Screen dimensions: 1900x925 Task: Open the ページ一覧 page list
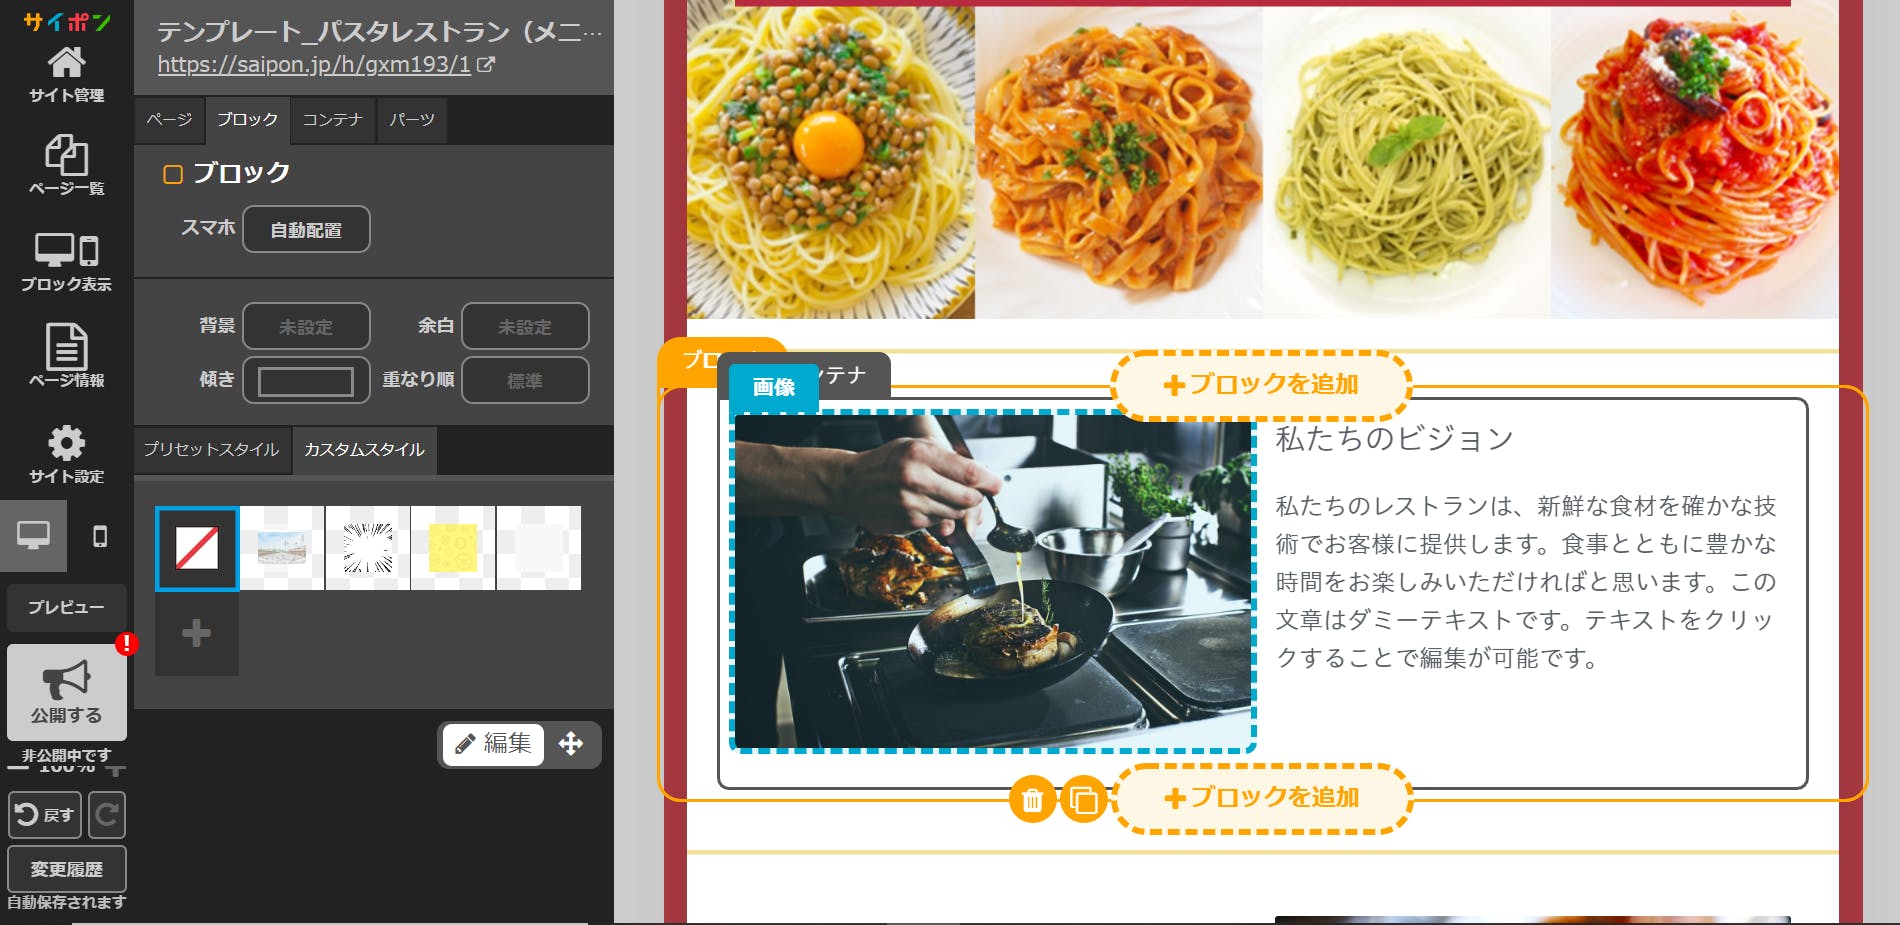[66, 165]
